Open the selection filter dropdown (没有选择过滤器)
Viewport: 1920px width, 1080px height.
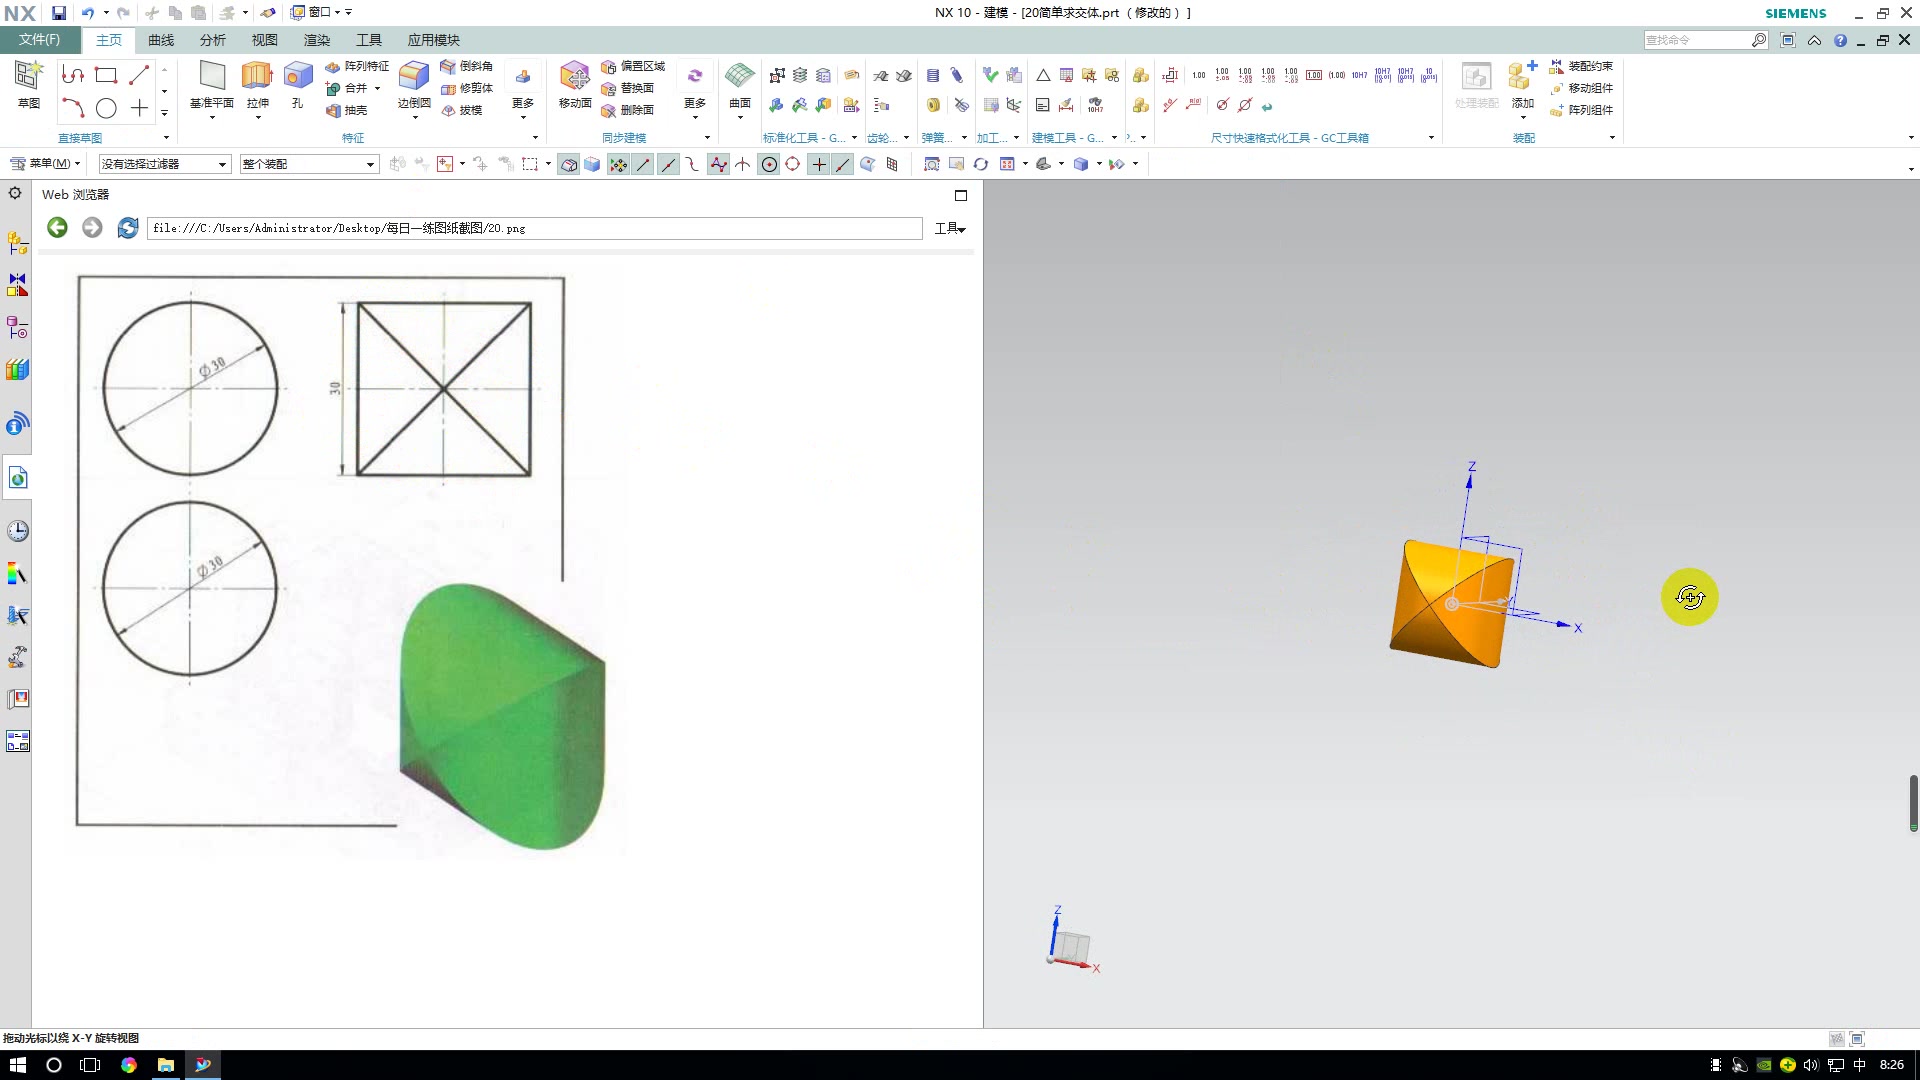click(165, 164)
